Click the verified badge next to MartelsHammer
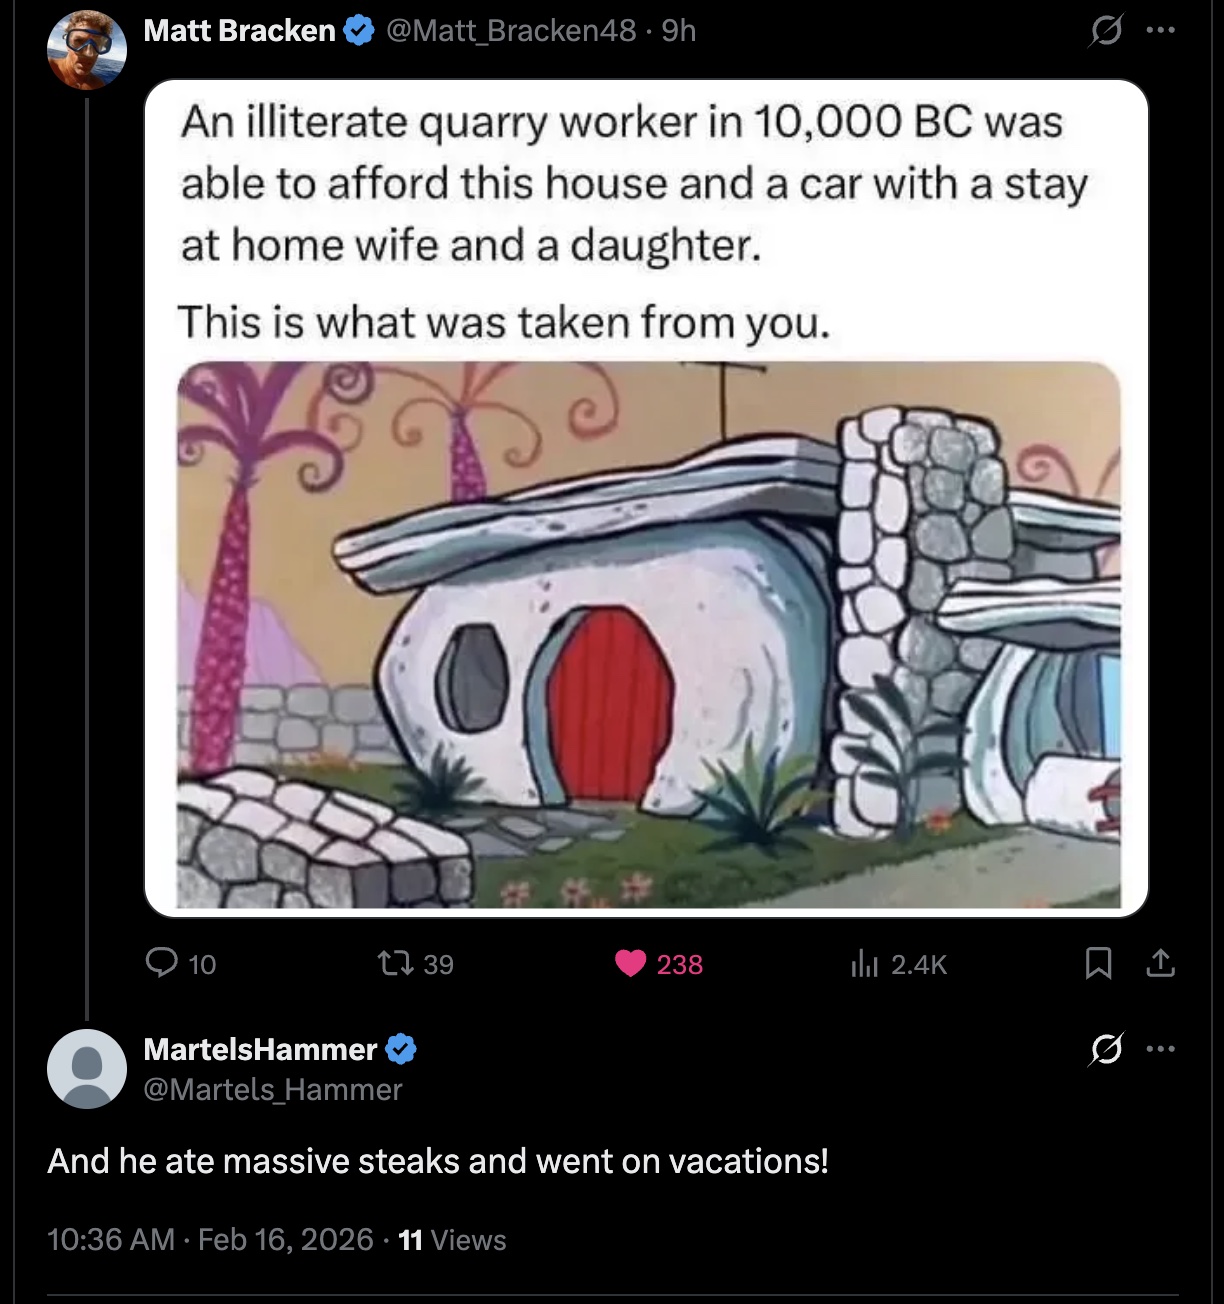Screen dimensions: 1224x1304 [401, 1049]
